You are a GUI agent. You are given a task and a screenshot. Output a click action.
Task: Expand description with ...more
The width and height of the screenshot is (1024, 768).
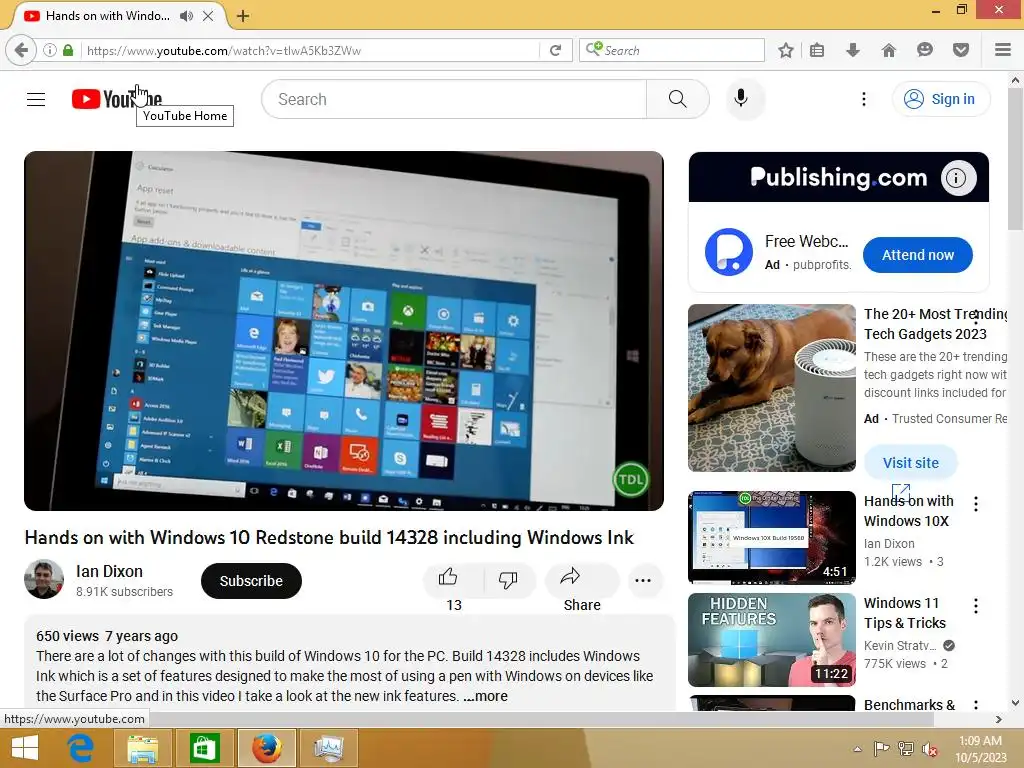coord(485,696)
